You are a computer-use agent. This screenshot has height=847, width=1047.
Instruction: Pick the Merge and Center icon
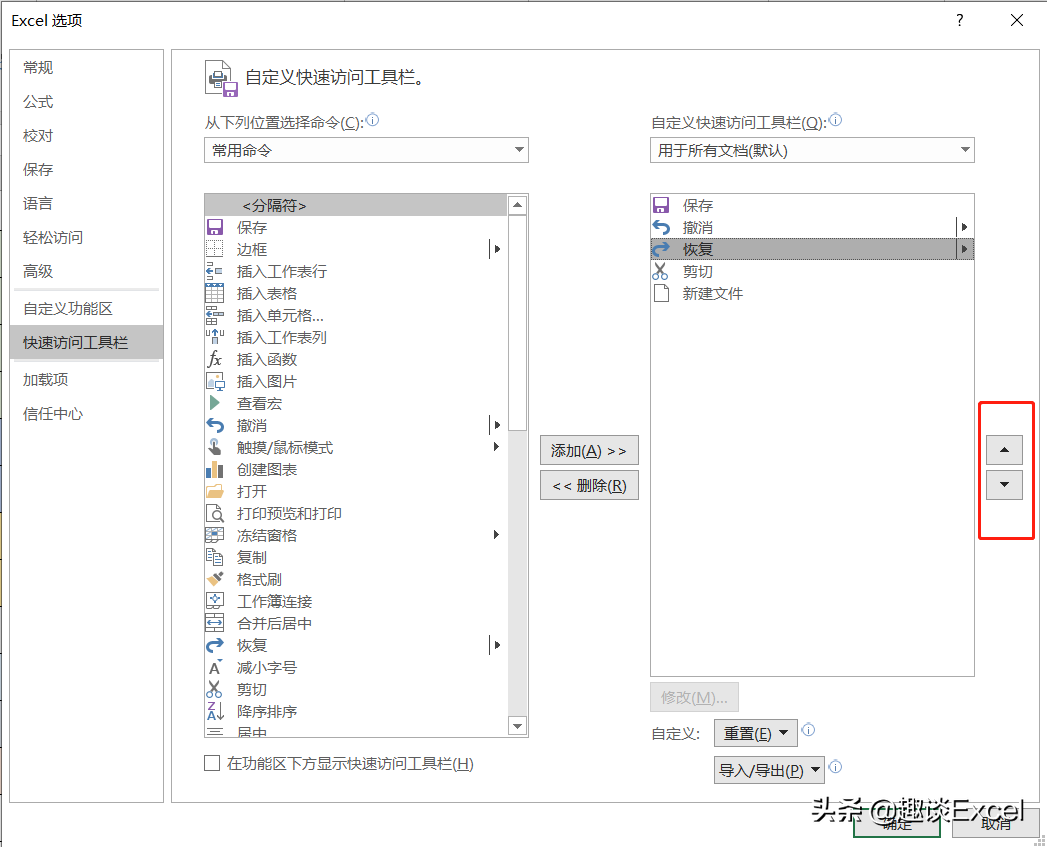click(x=214, y=623)
